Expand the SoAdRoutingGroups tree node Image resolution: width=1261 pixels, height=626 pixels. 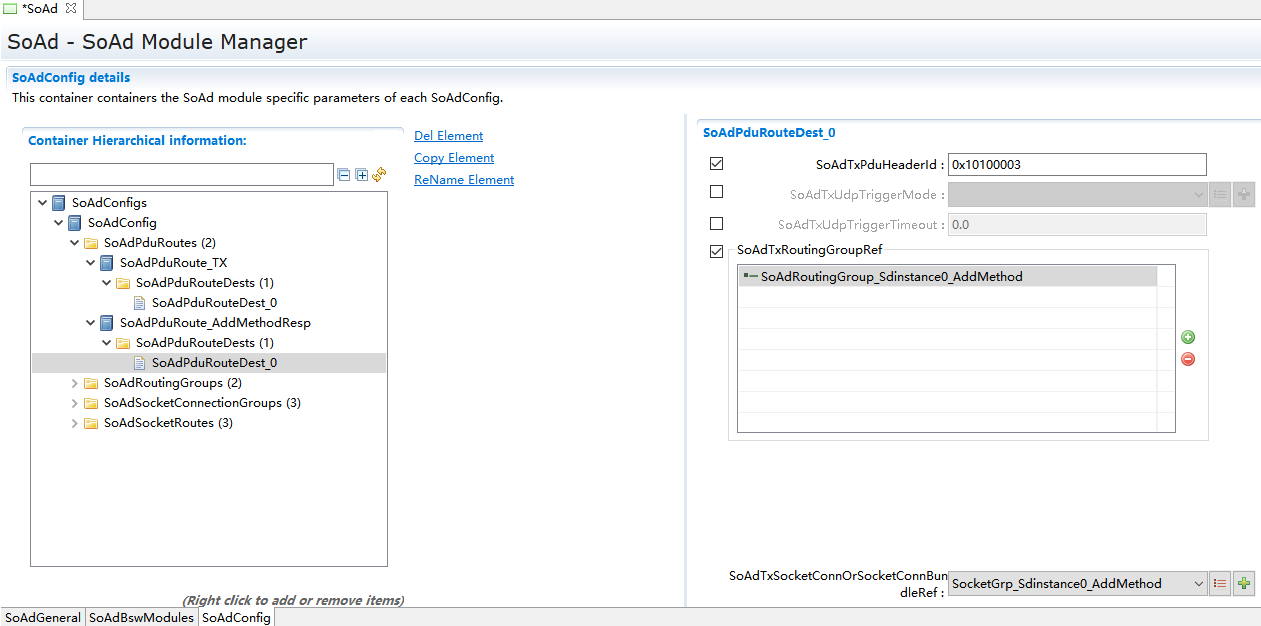click(75, 383)
